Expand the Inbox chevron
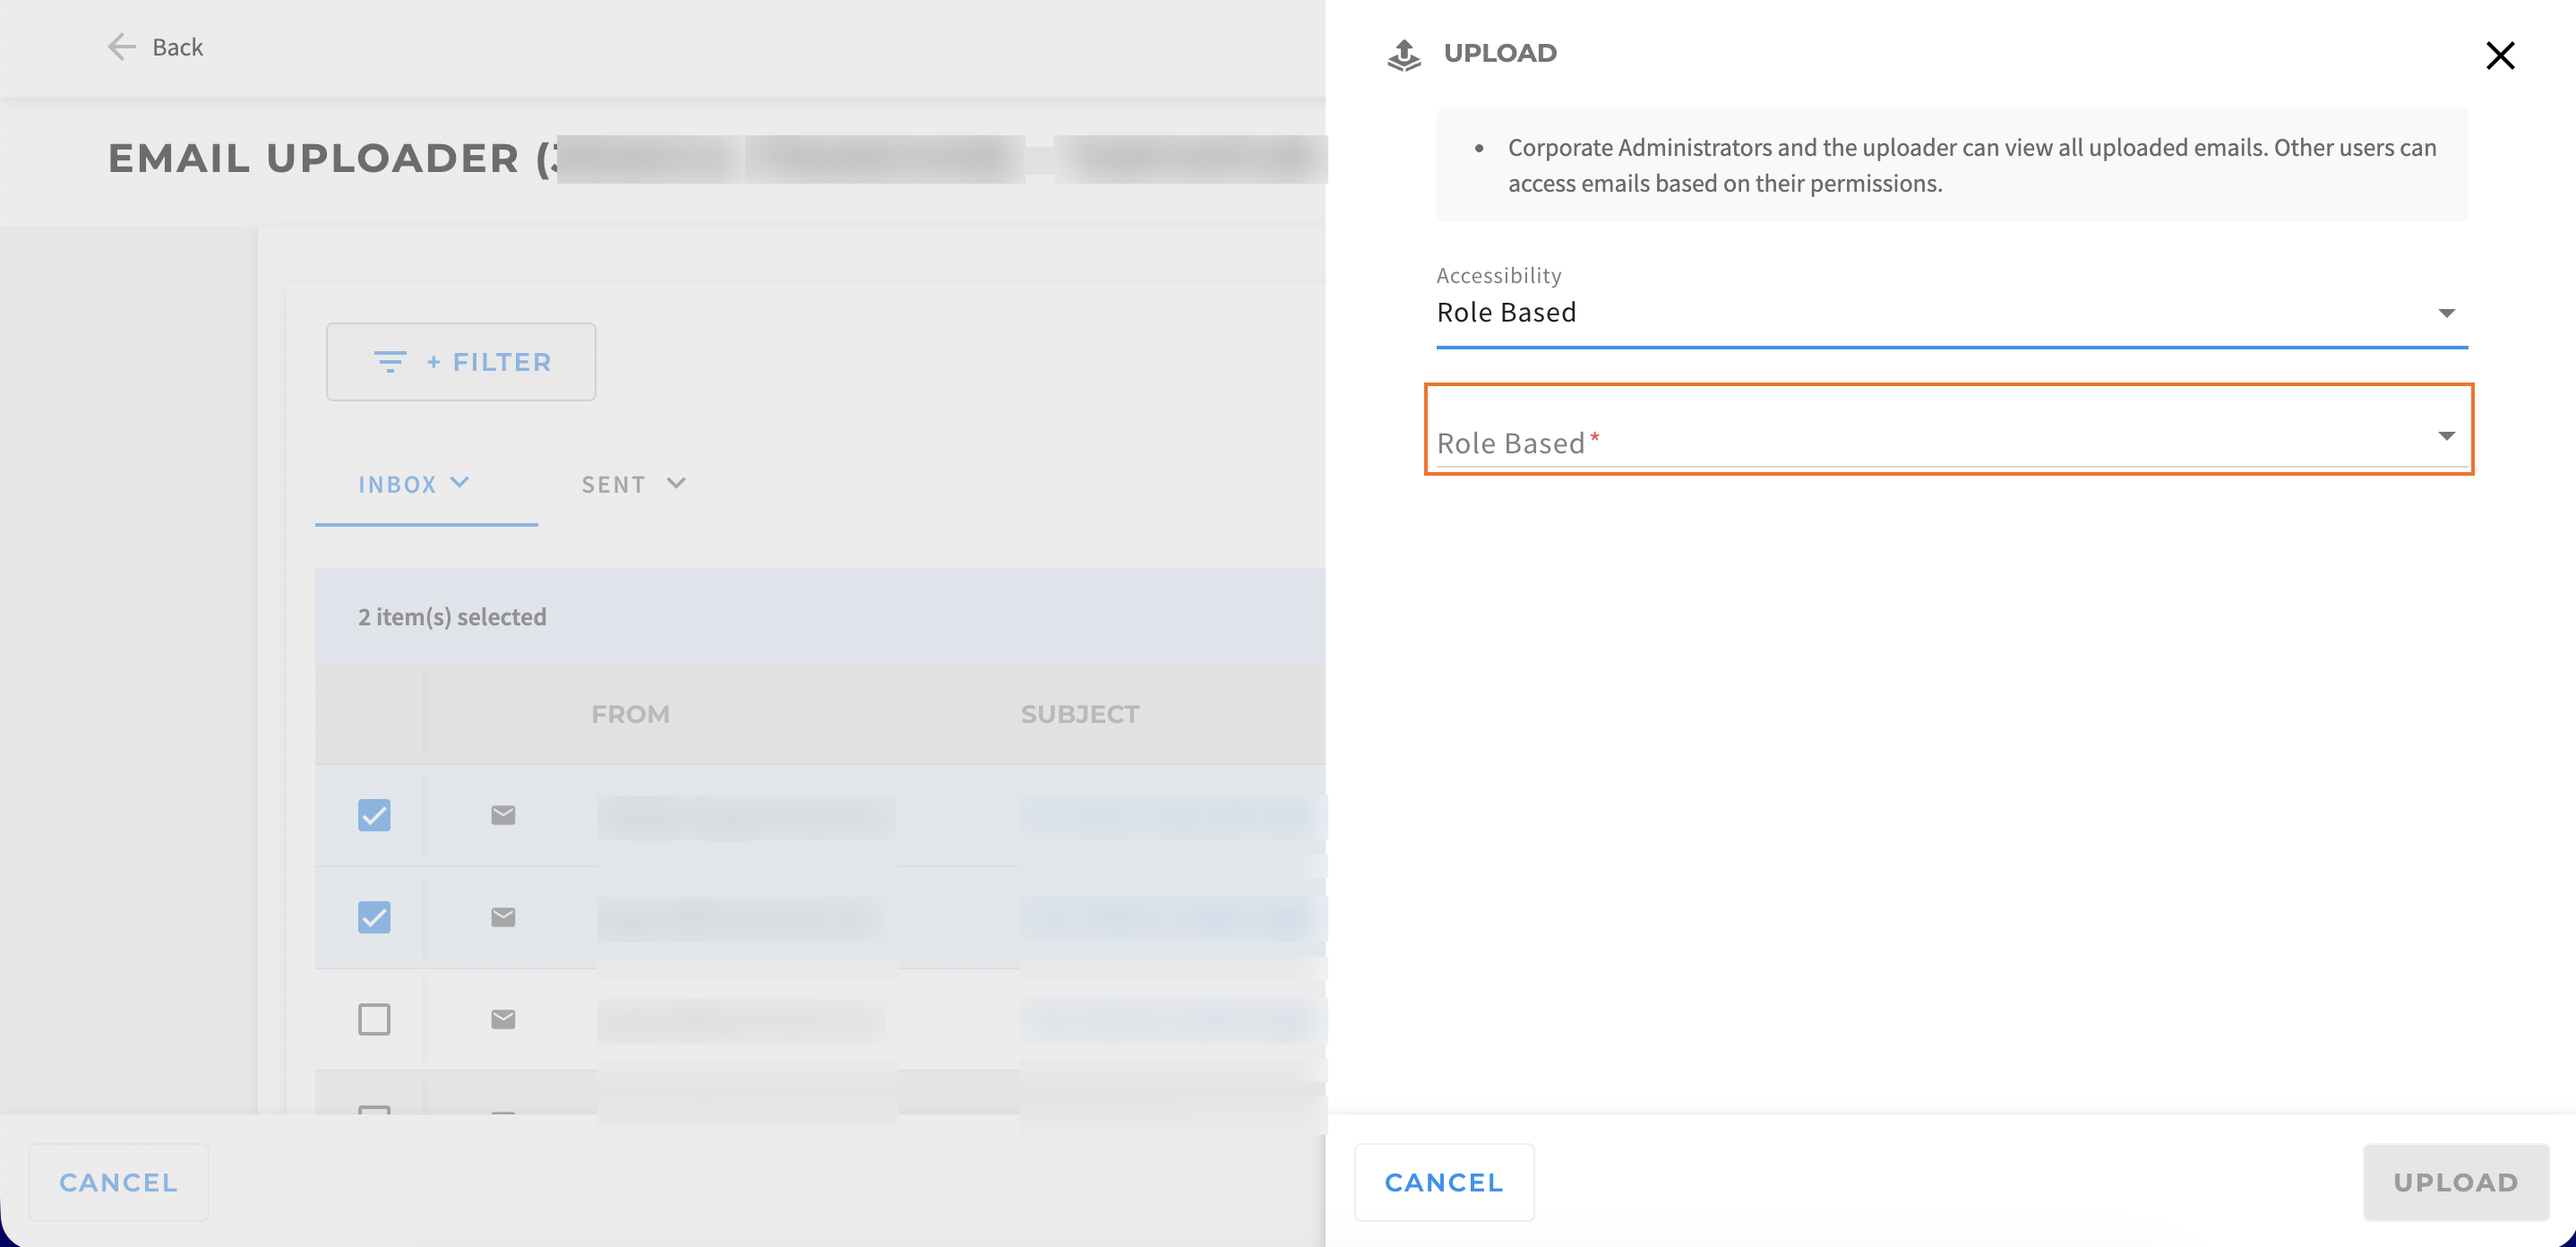Viewport: 2576px width, 1247px height. click(x=459, y=483)
